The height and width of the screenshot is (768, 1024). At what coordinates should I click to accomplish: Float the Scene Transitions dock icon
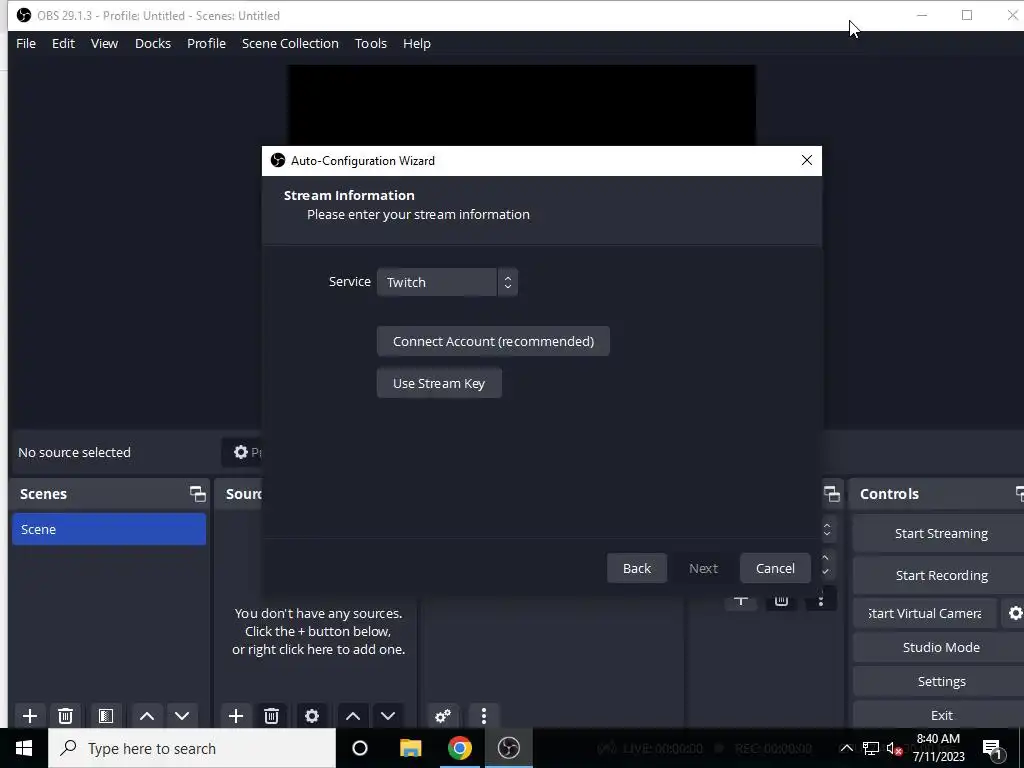pyautogui.click(x=831, y=494)
